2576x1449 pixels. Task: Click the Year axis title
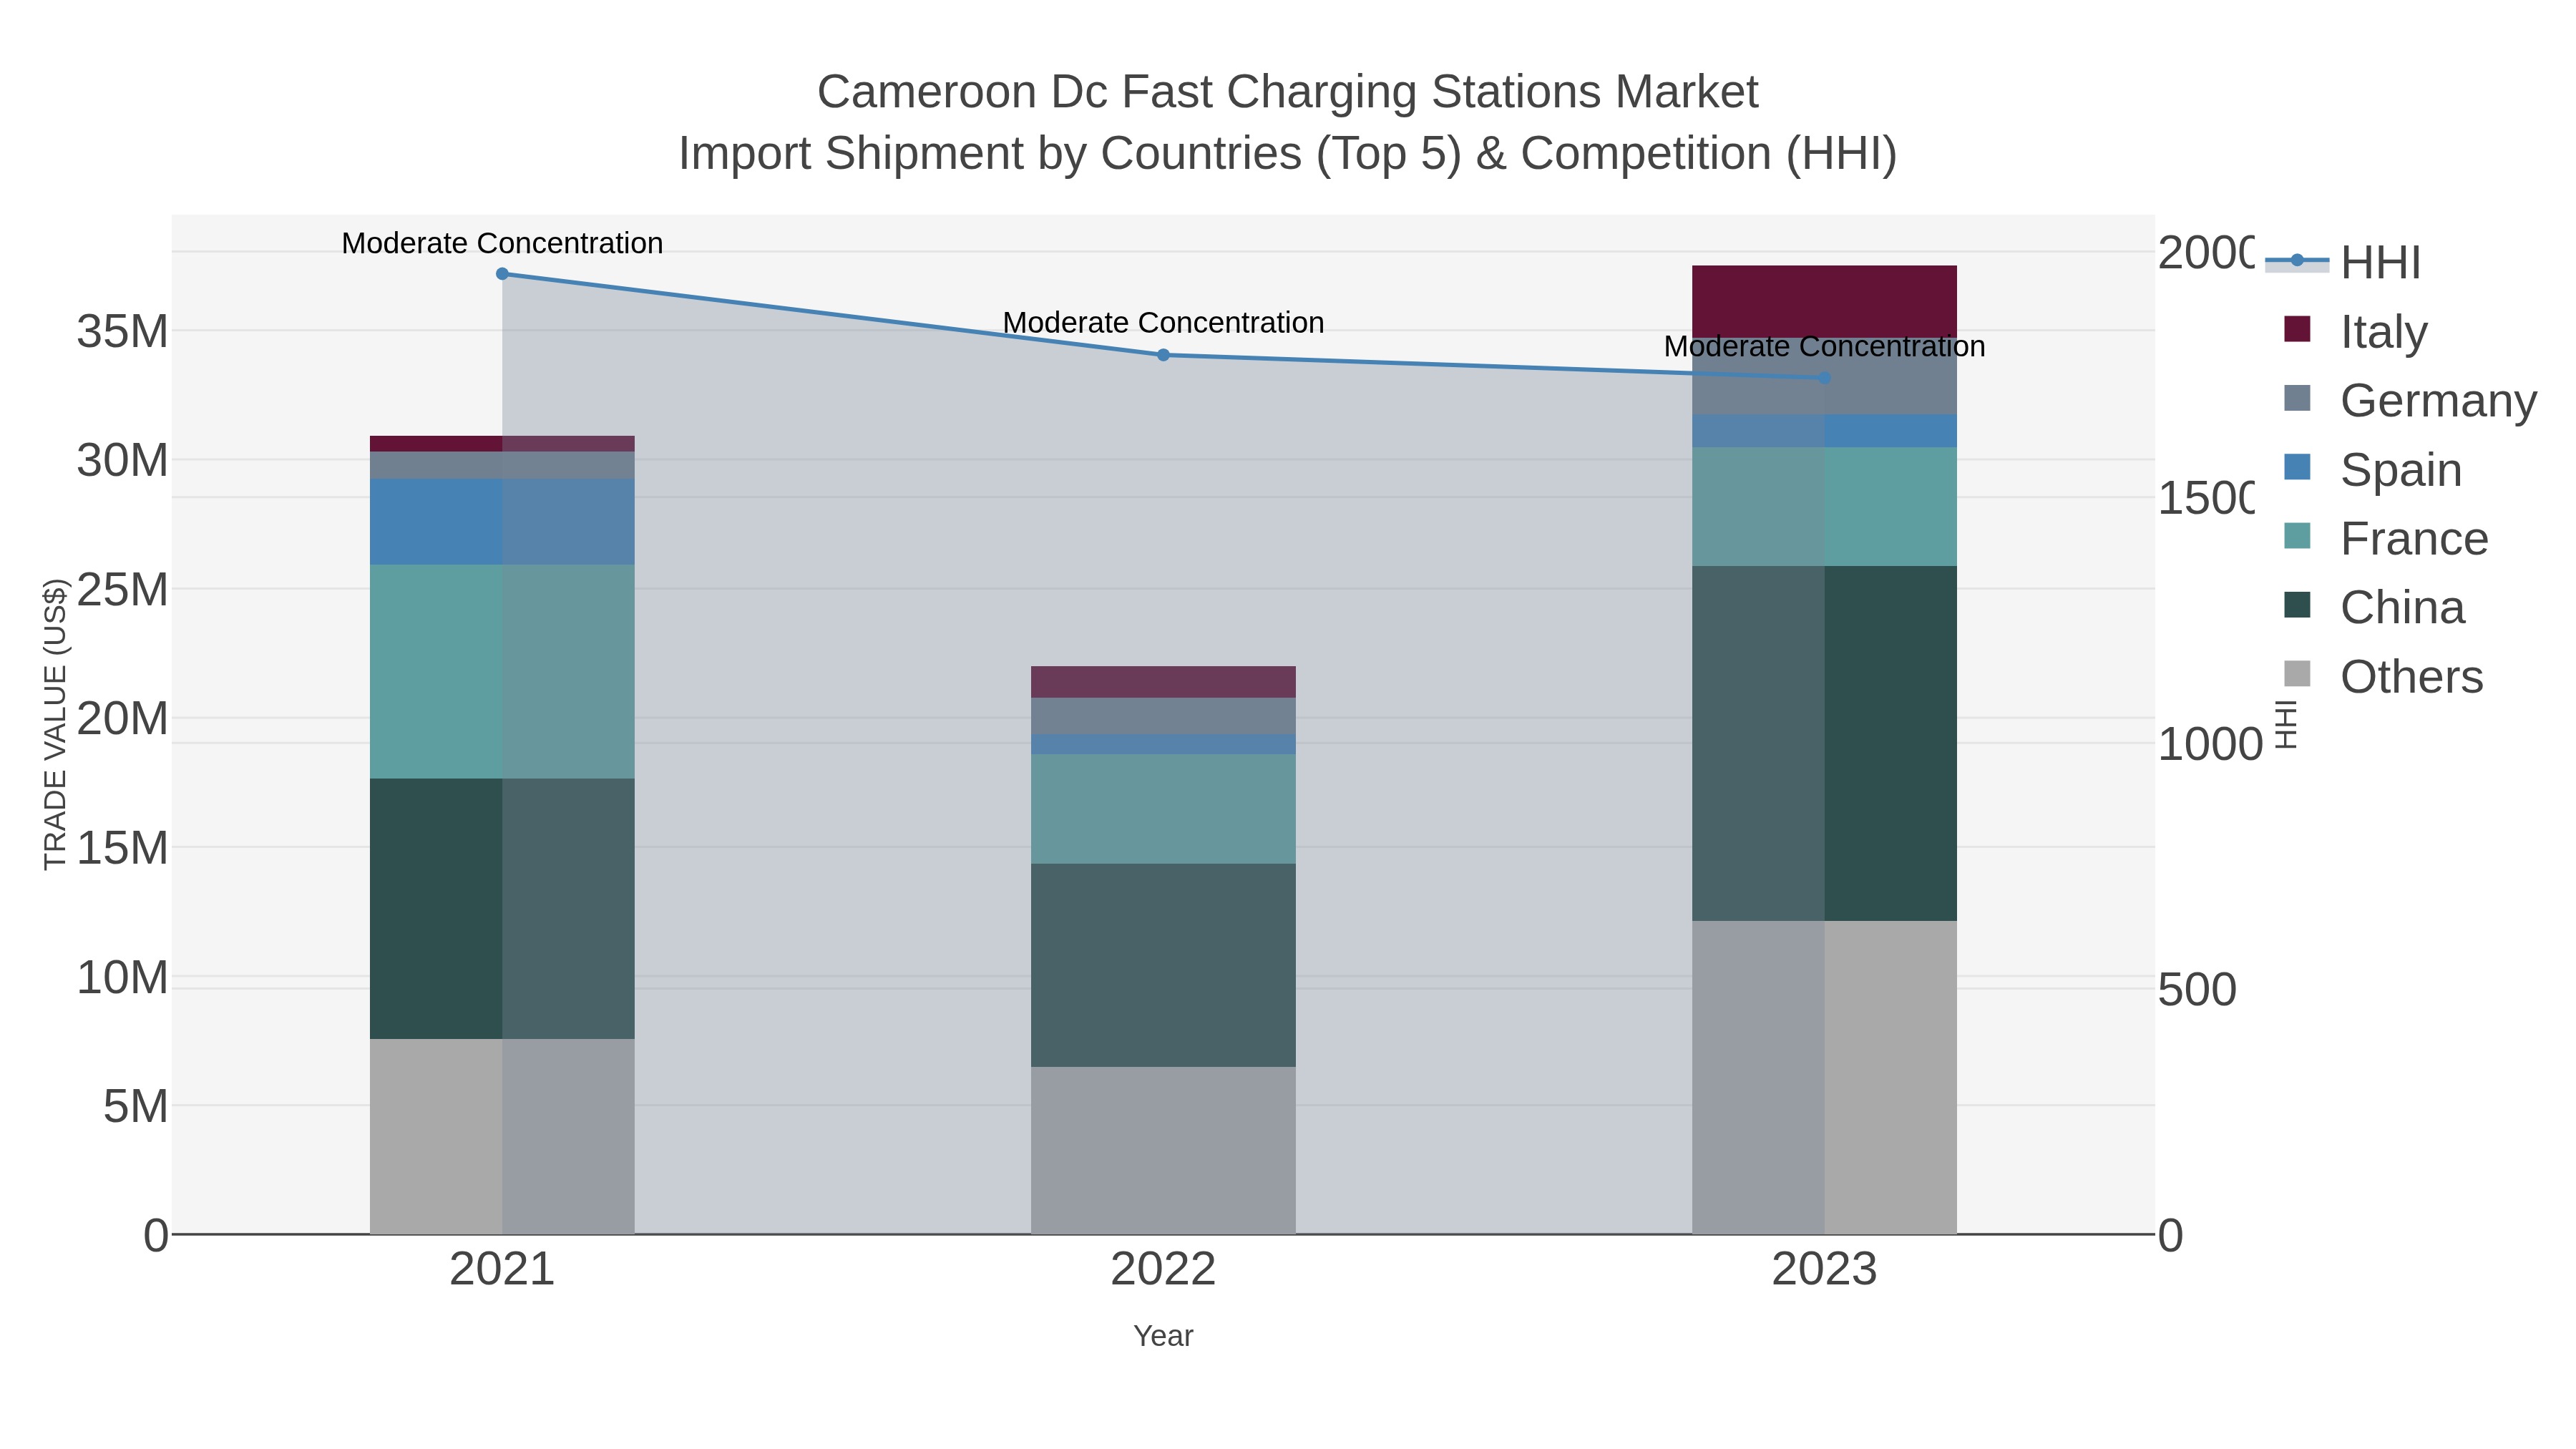1163,1336
